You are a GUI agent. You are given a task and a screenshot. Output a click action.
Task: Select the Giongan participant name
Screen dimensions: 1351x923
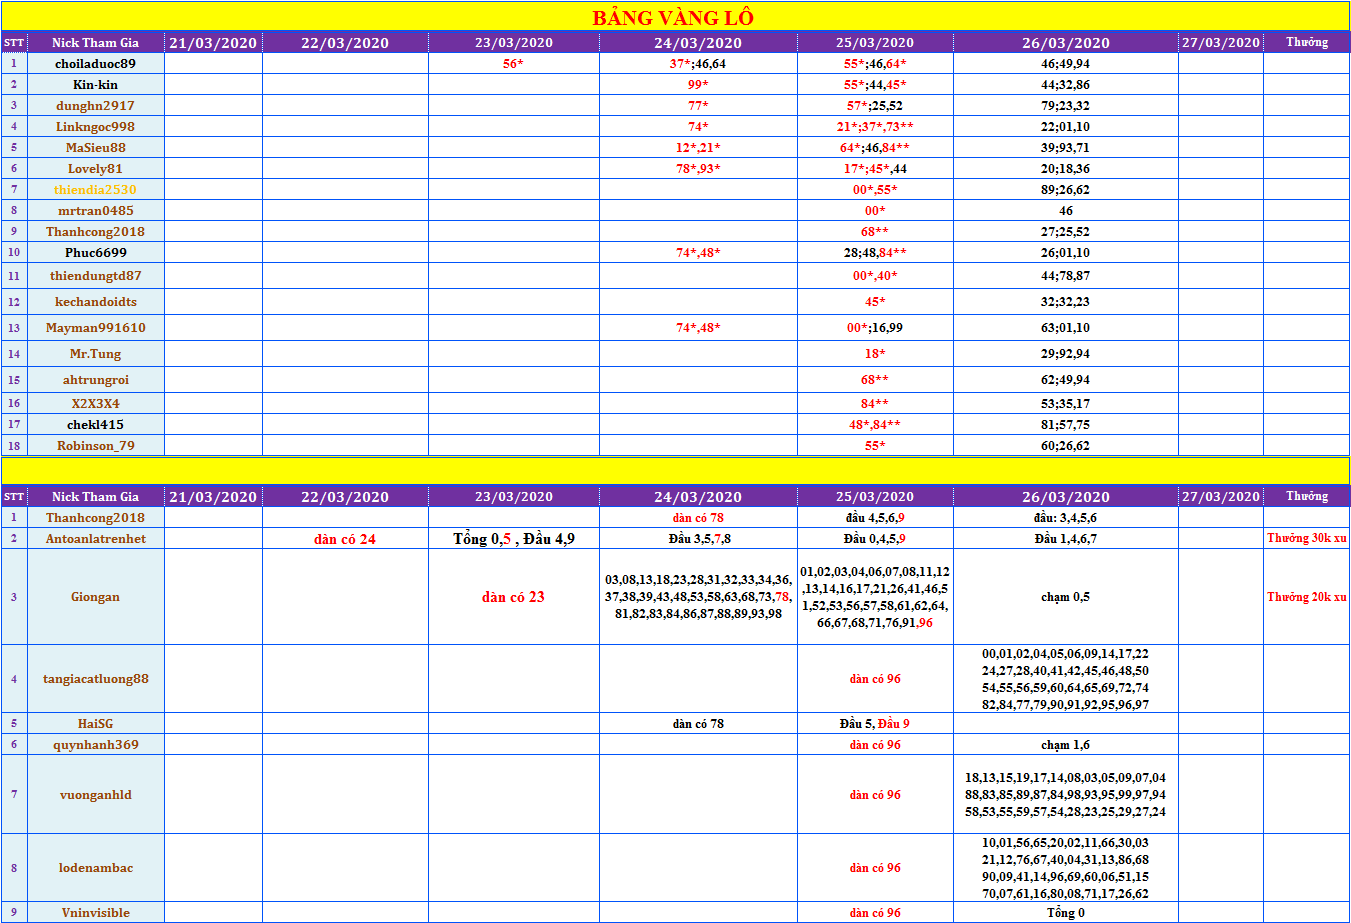coord(95,597)
